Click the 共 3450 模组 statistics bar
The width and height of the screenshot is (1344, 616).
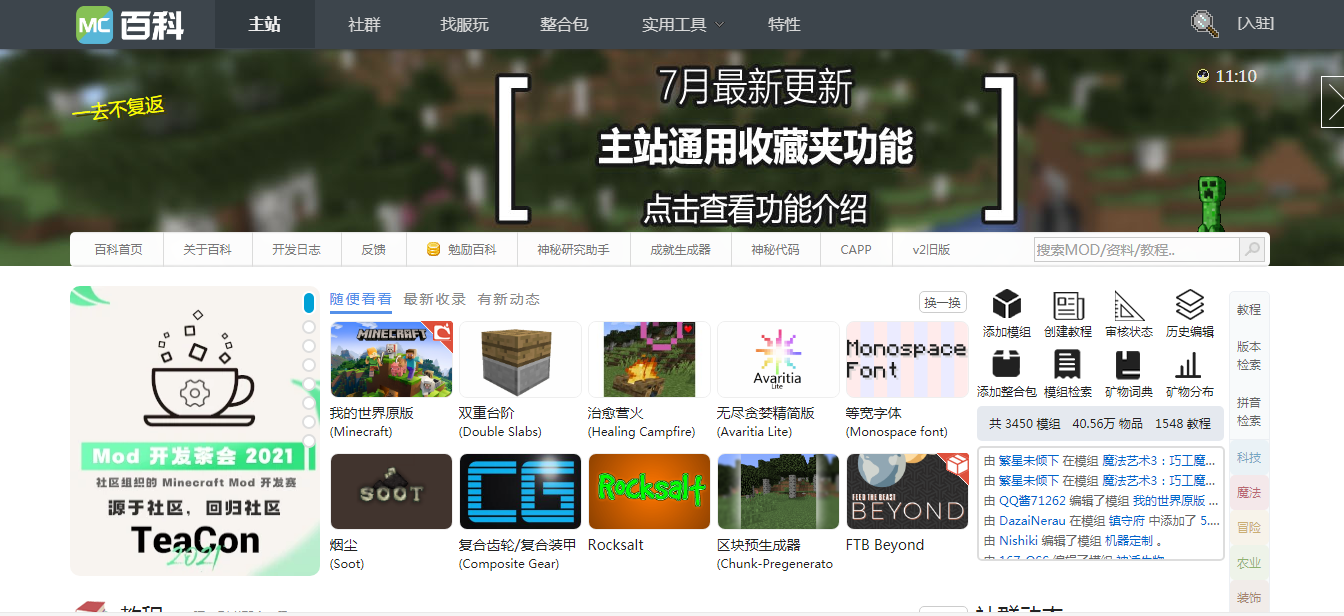(1100, 423)
